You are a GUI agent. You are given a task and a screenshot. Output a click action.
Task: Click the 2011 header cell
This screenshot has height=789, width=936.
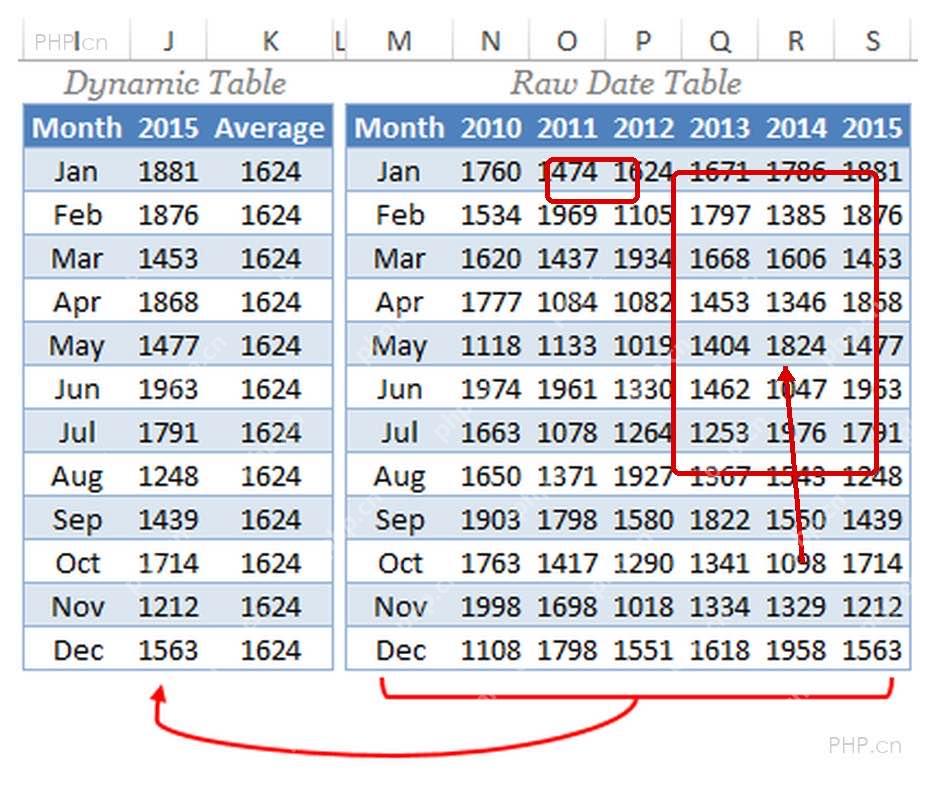coord(567,128)
